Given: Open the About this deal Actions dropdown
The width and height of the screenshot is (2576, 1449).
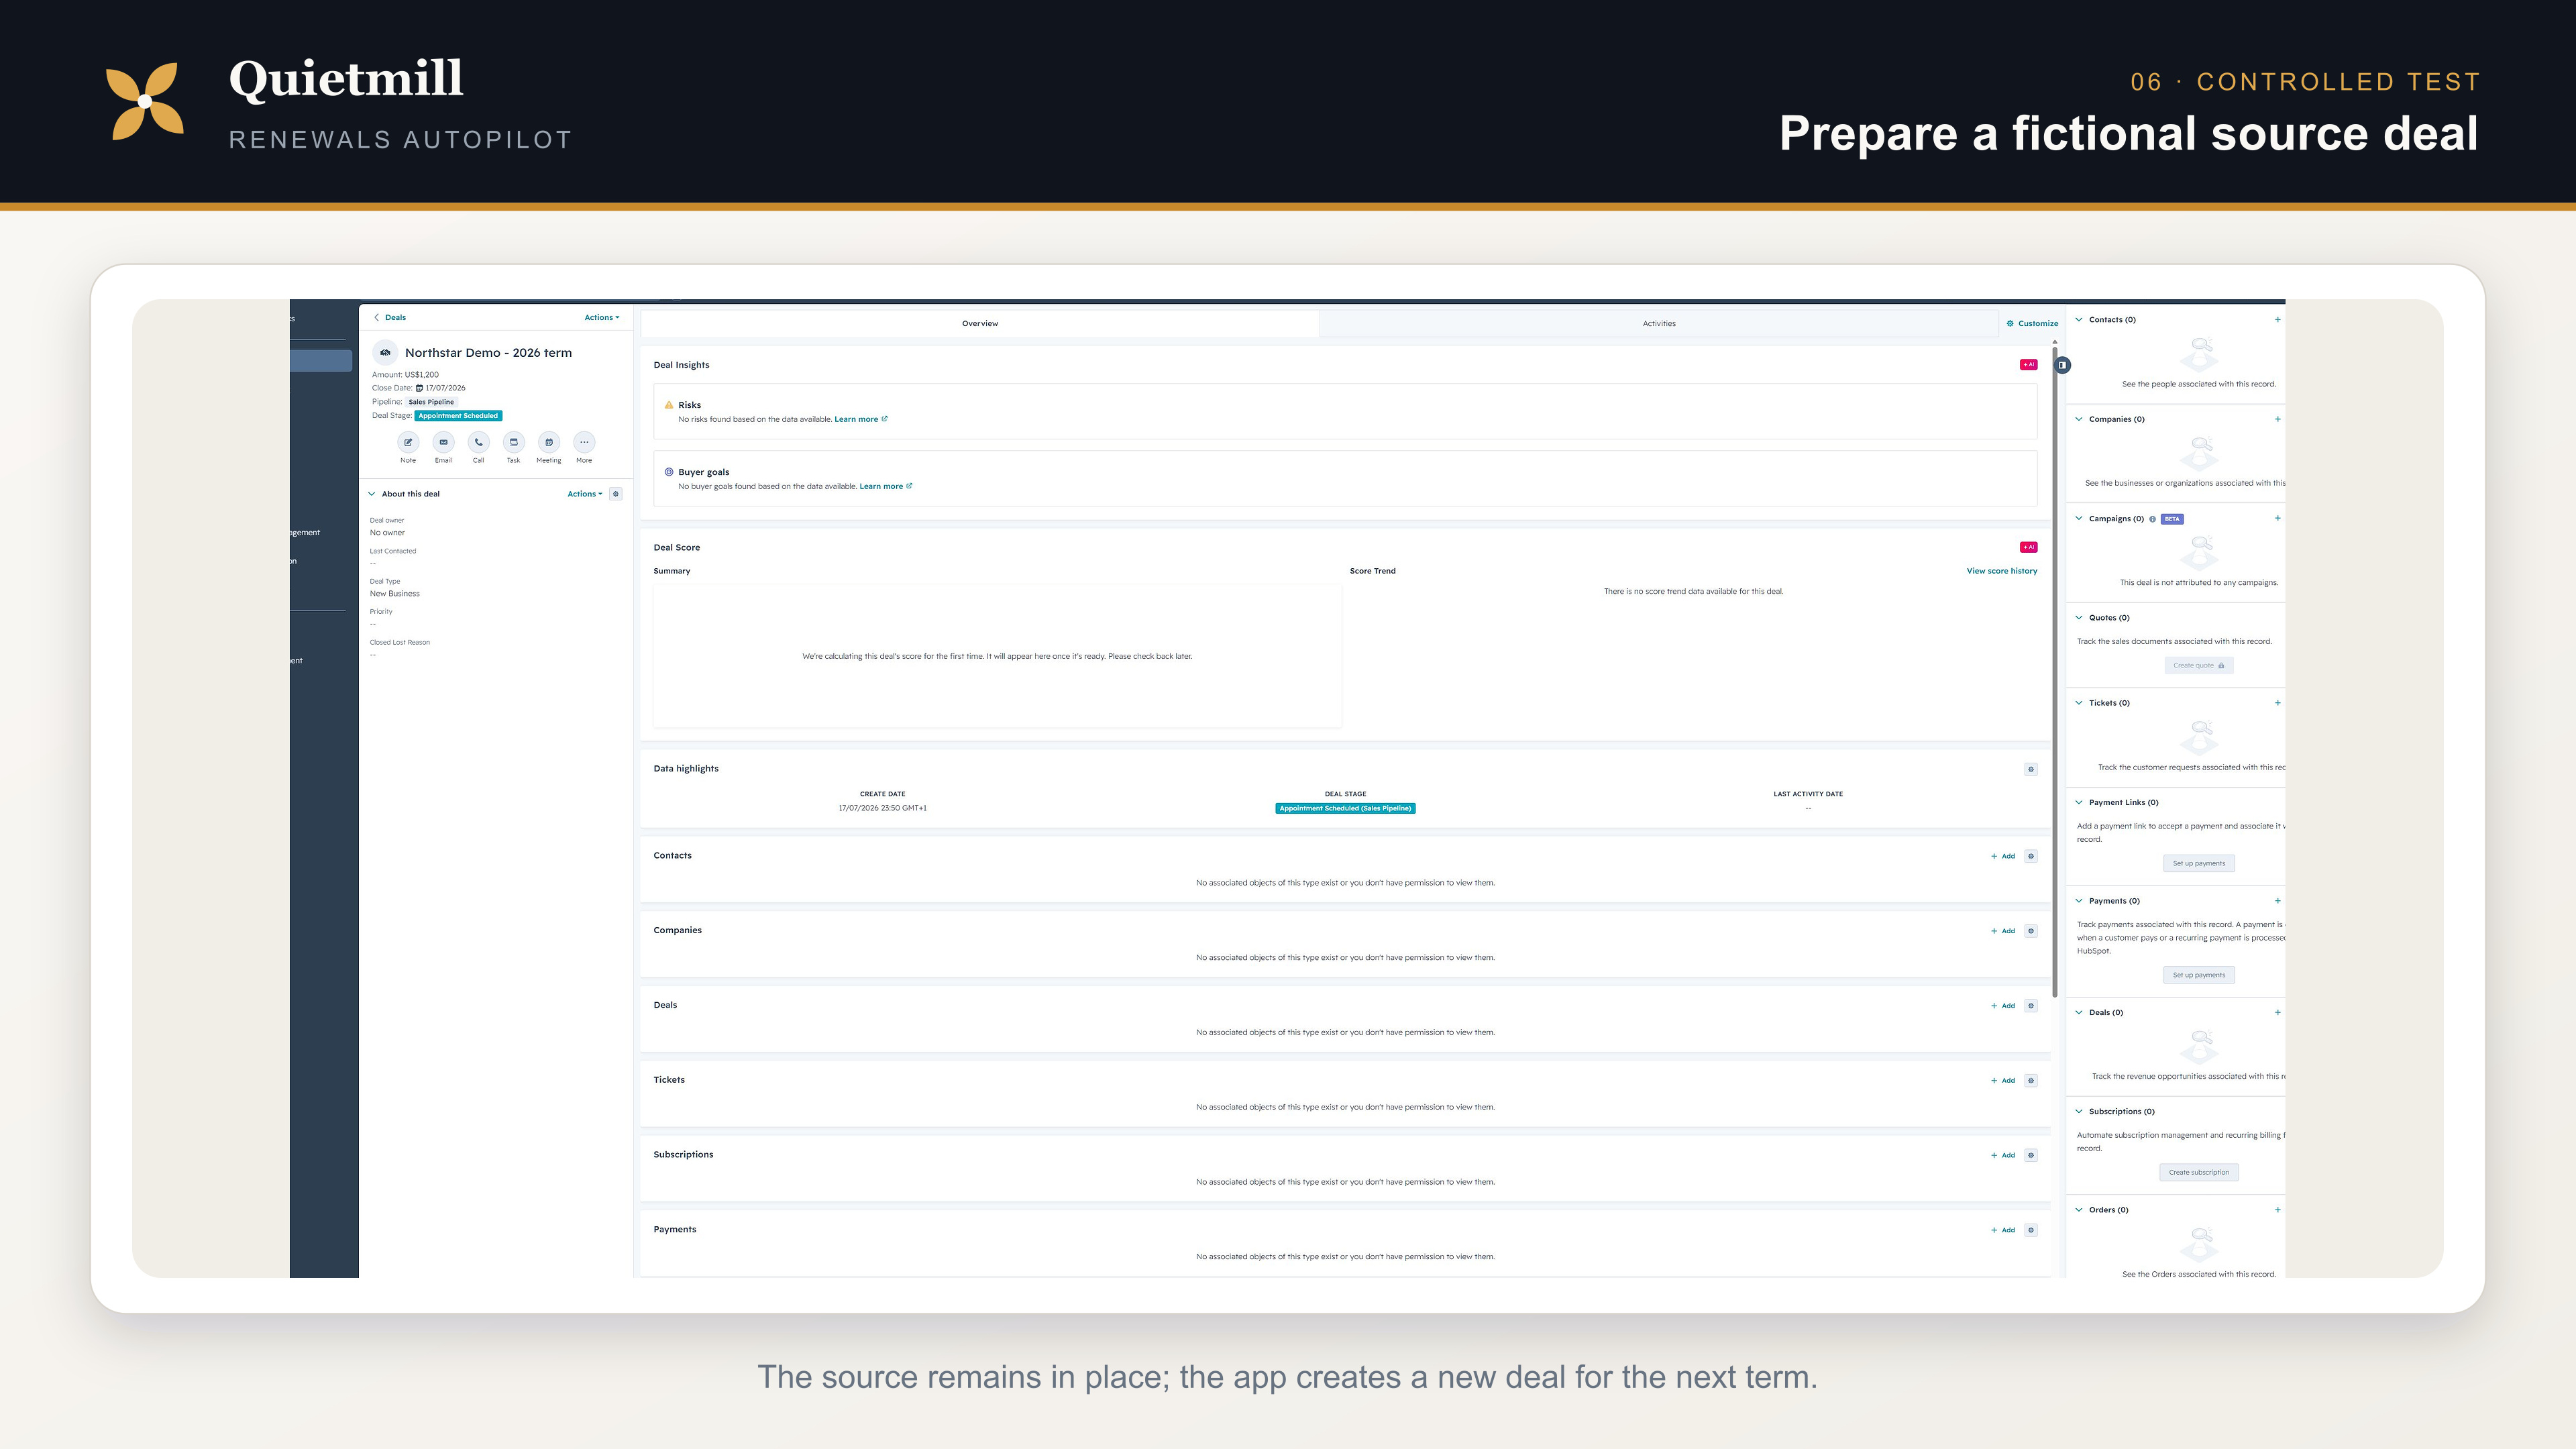Looking at the screenshot, I should click(x=584, y=494).
